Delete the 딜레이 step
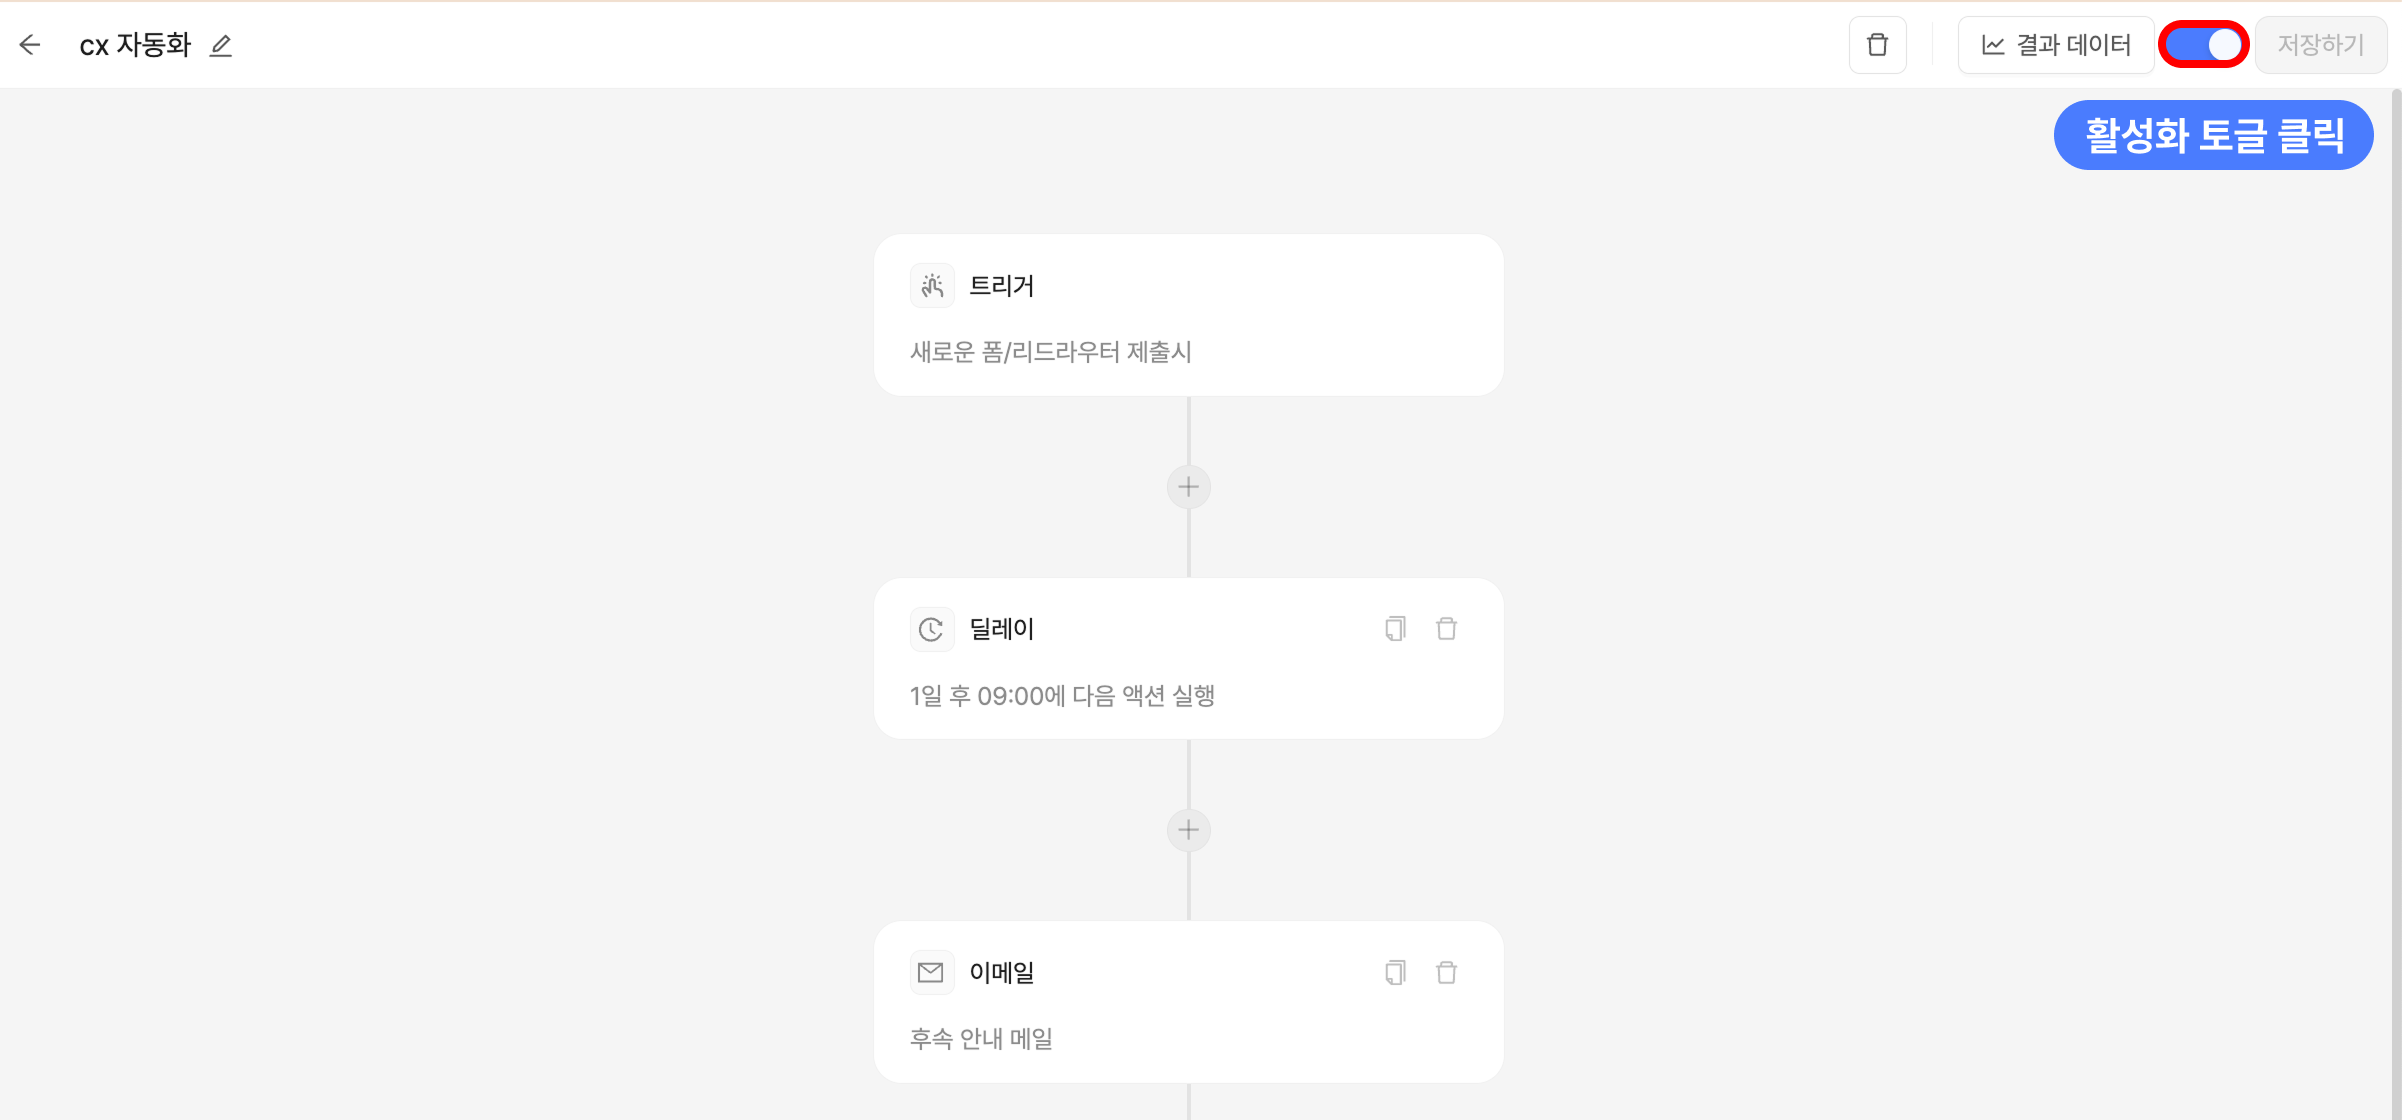This screenshot has width=2402, height=1120. [1446, 629]
